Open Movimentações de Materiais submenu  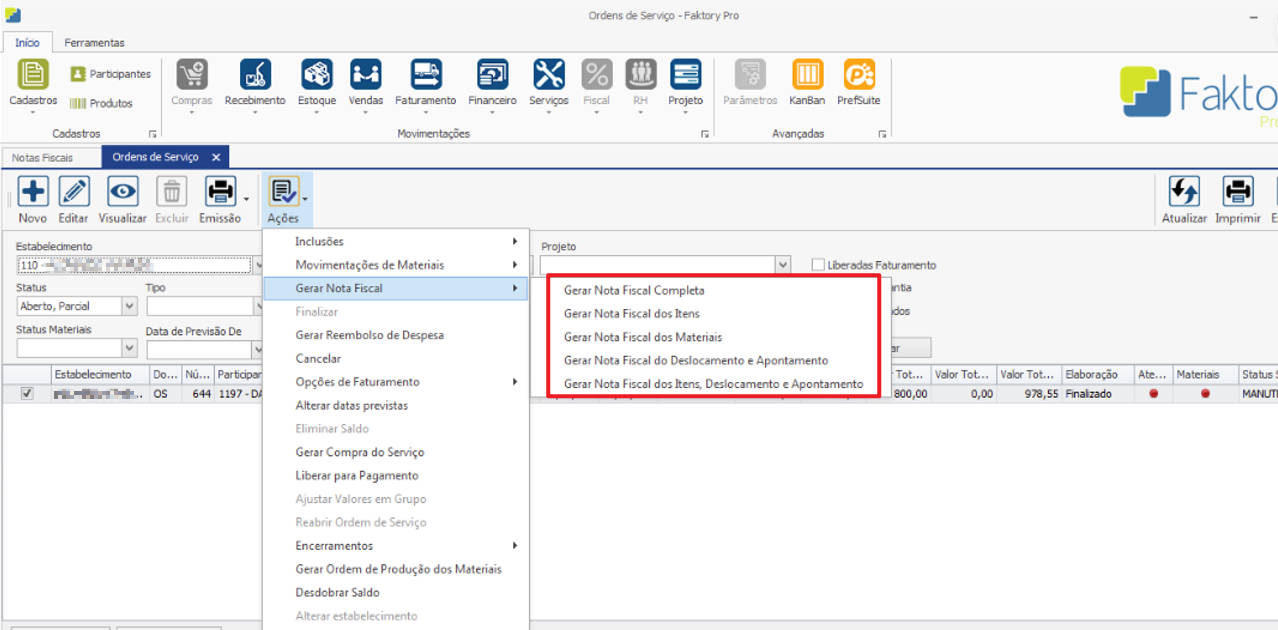pyautogui.click(x=396, y=265)
